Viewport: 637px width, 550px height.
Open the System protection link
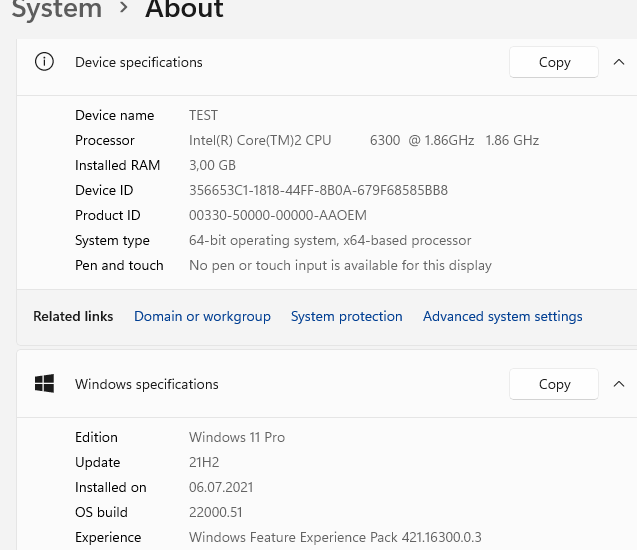347,316
